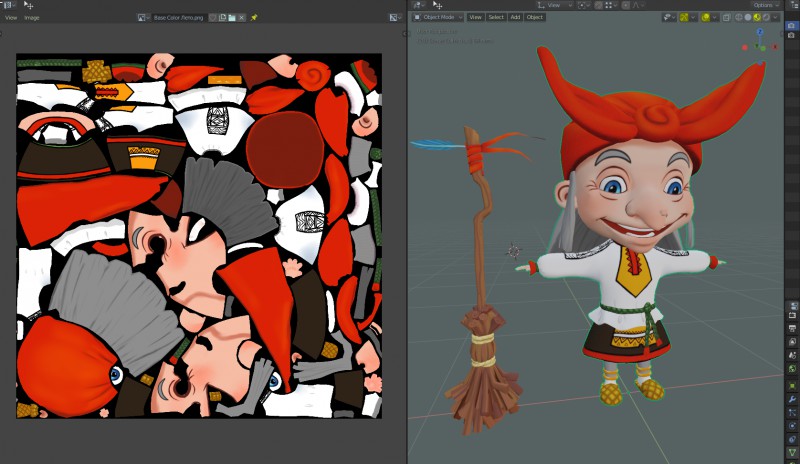Image resolution: width=800 pixels, height=464 pixels.
Task: Select the image editor cursor tool icon
Action: point(29,5)
